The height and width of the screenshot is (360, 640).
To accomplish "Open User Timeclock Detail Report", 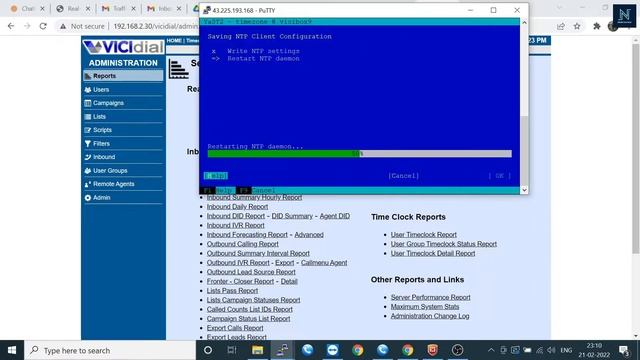I will click(433, 253).
